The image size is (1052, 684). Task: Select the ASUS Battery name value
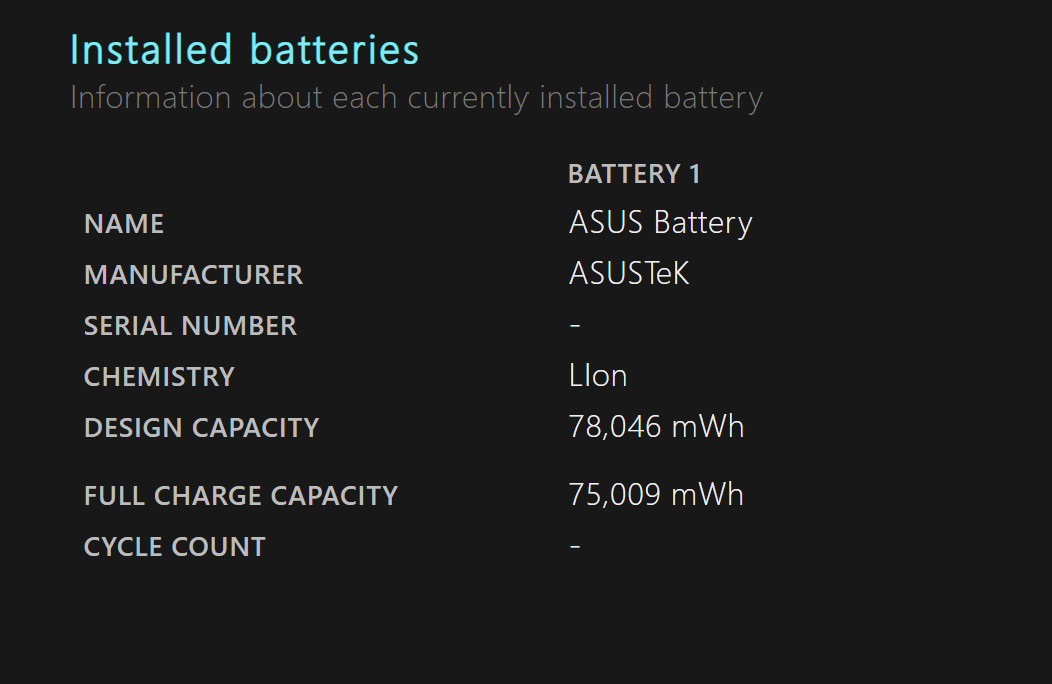(x=661, y=223)
